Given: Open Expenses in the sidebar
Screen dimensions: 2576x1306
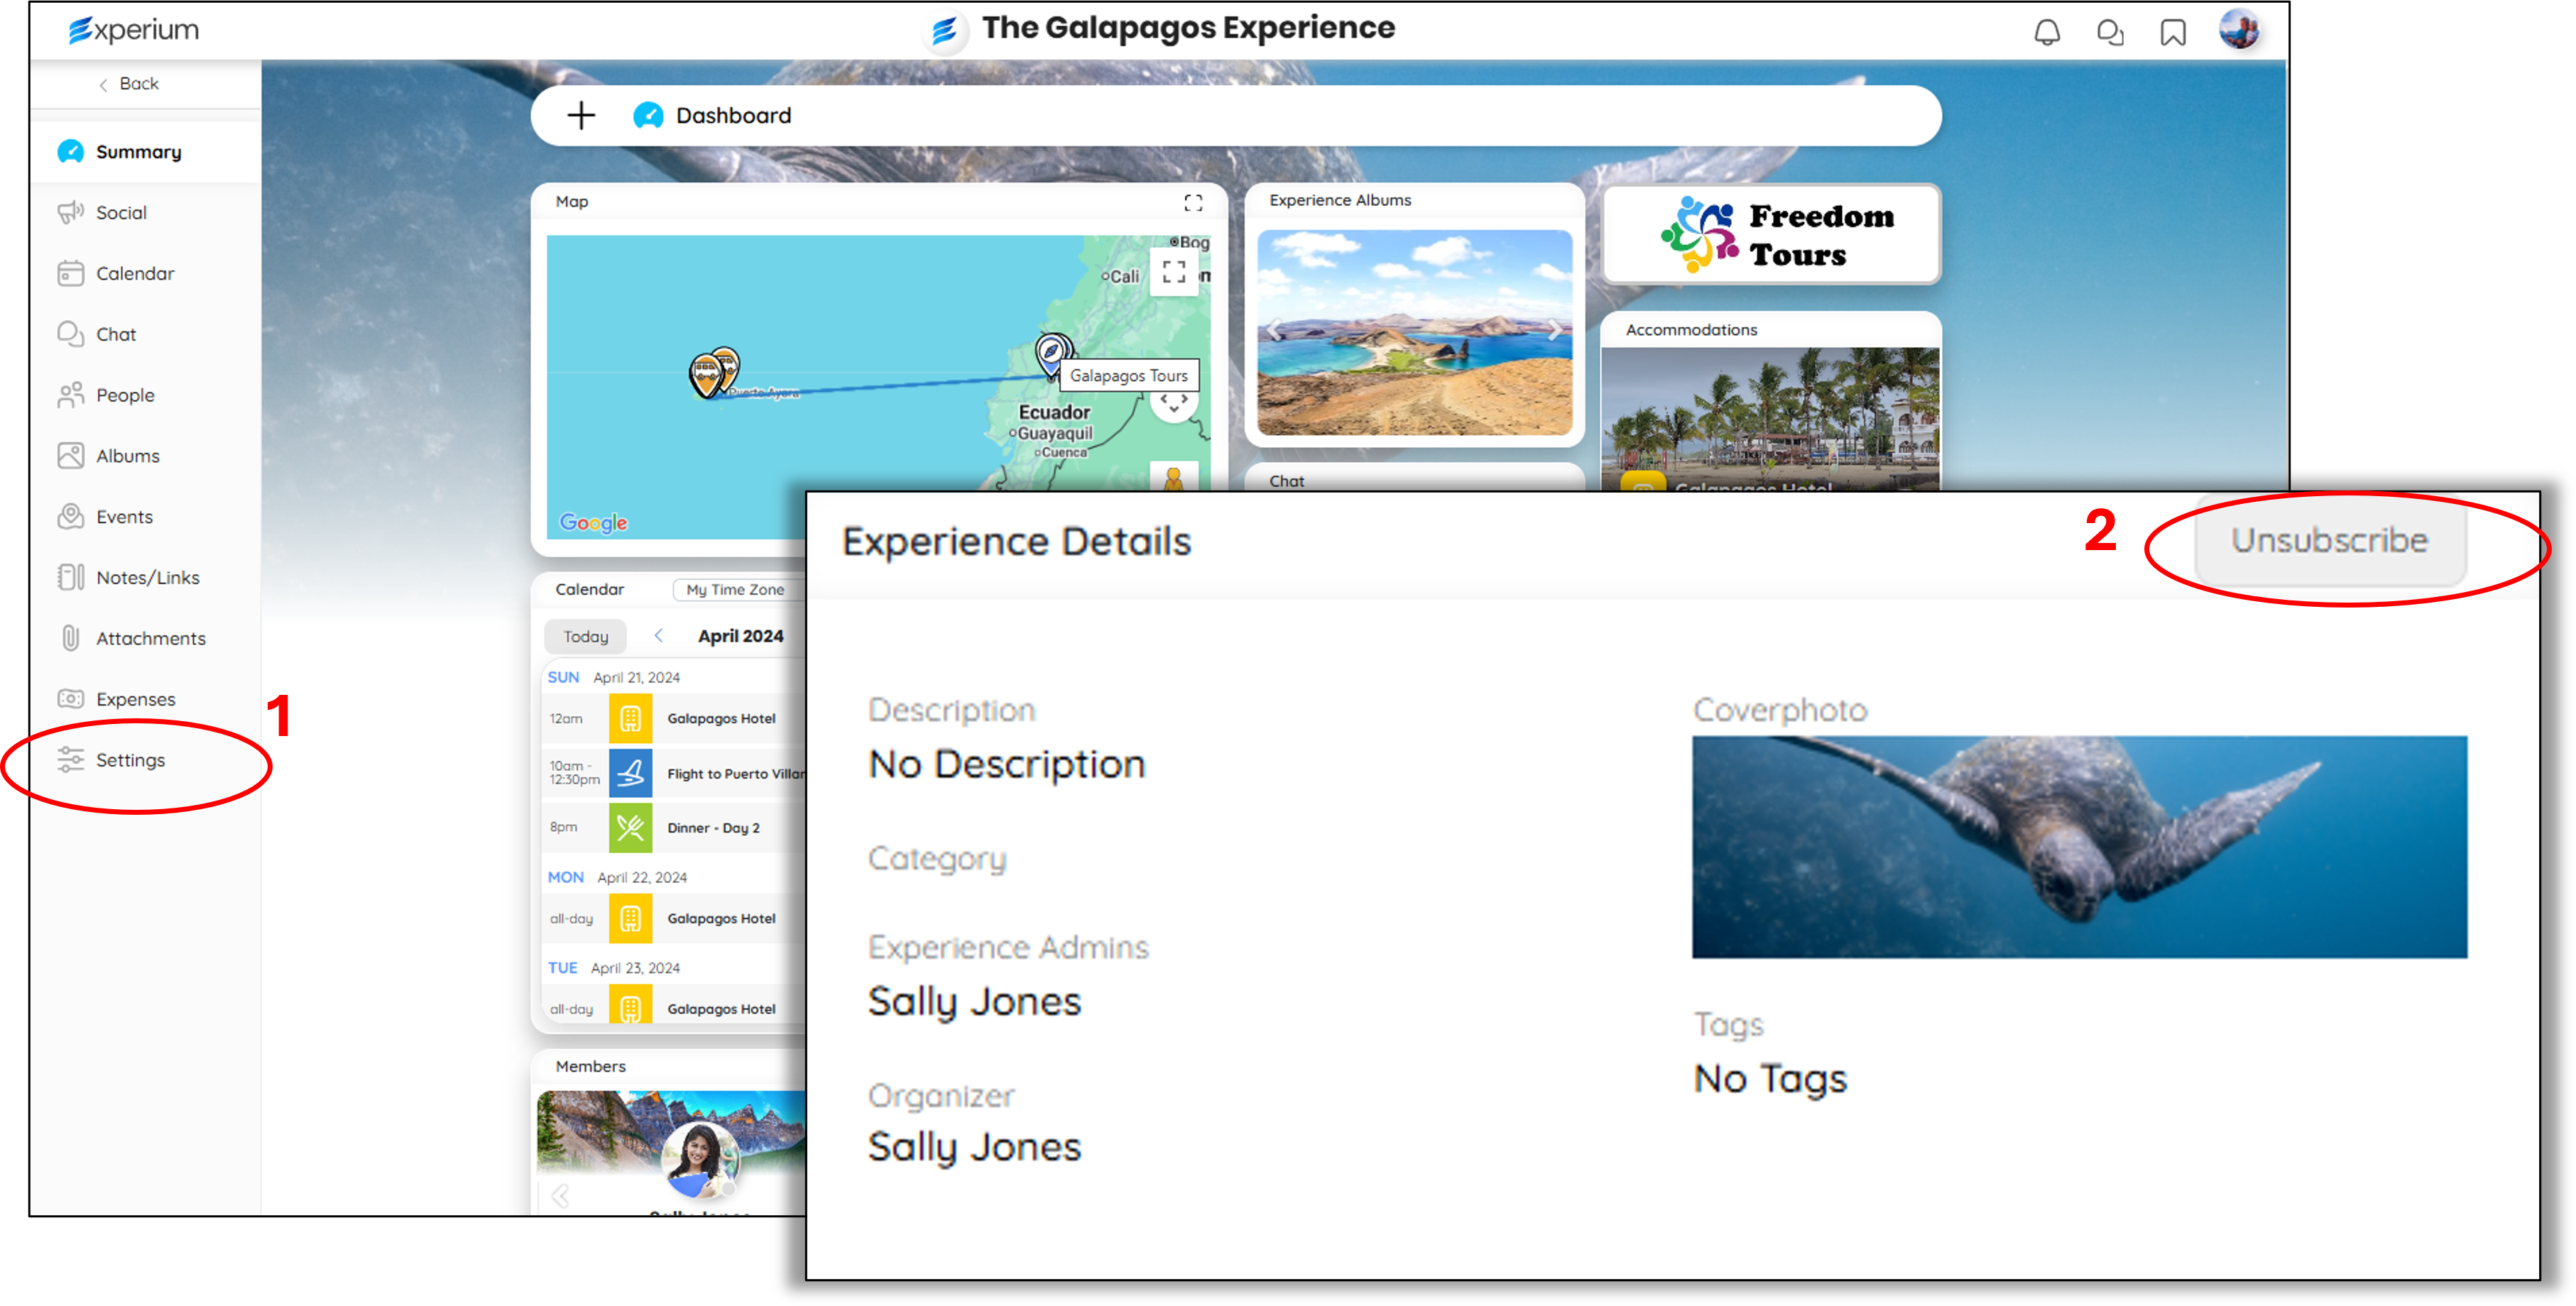Looking at the screenshot, I should coord(135,699).
